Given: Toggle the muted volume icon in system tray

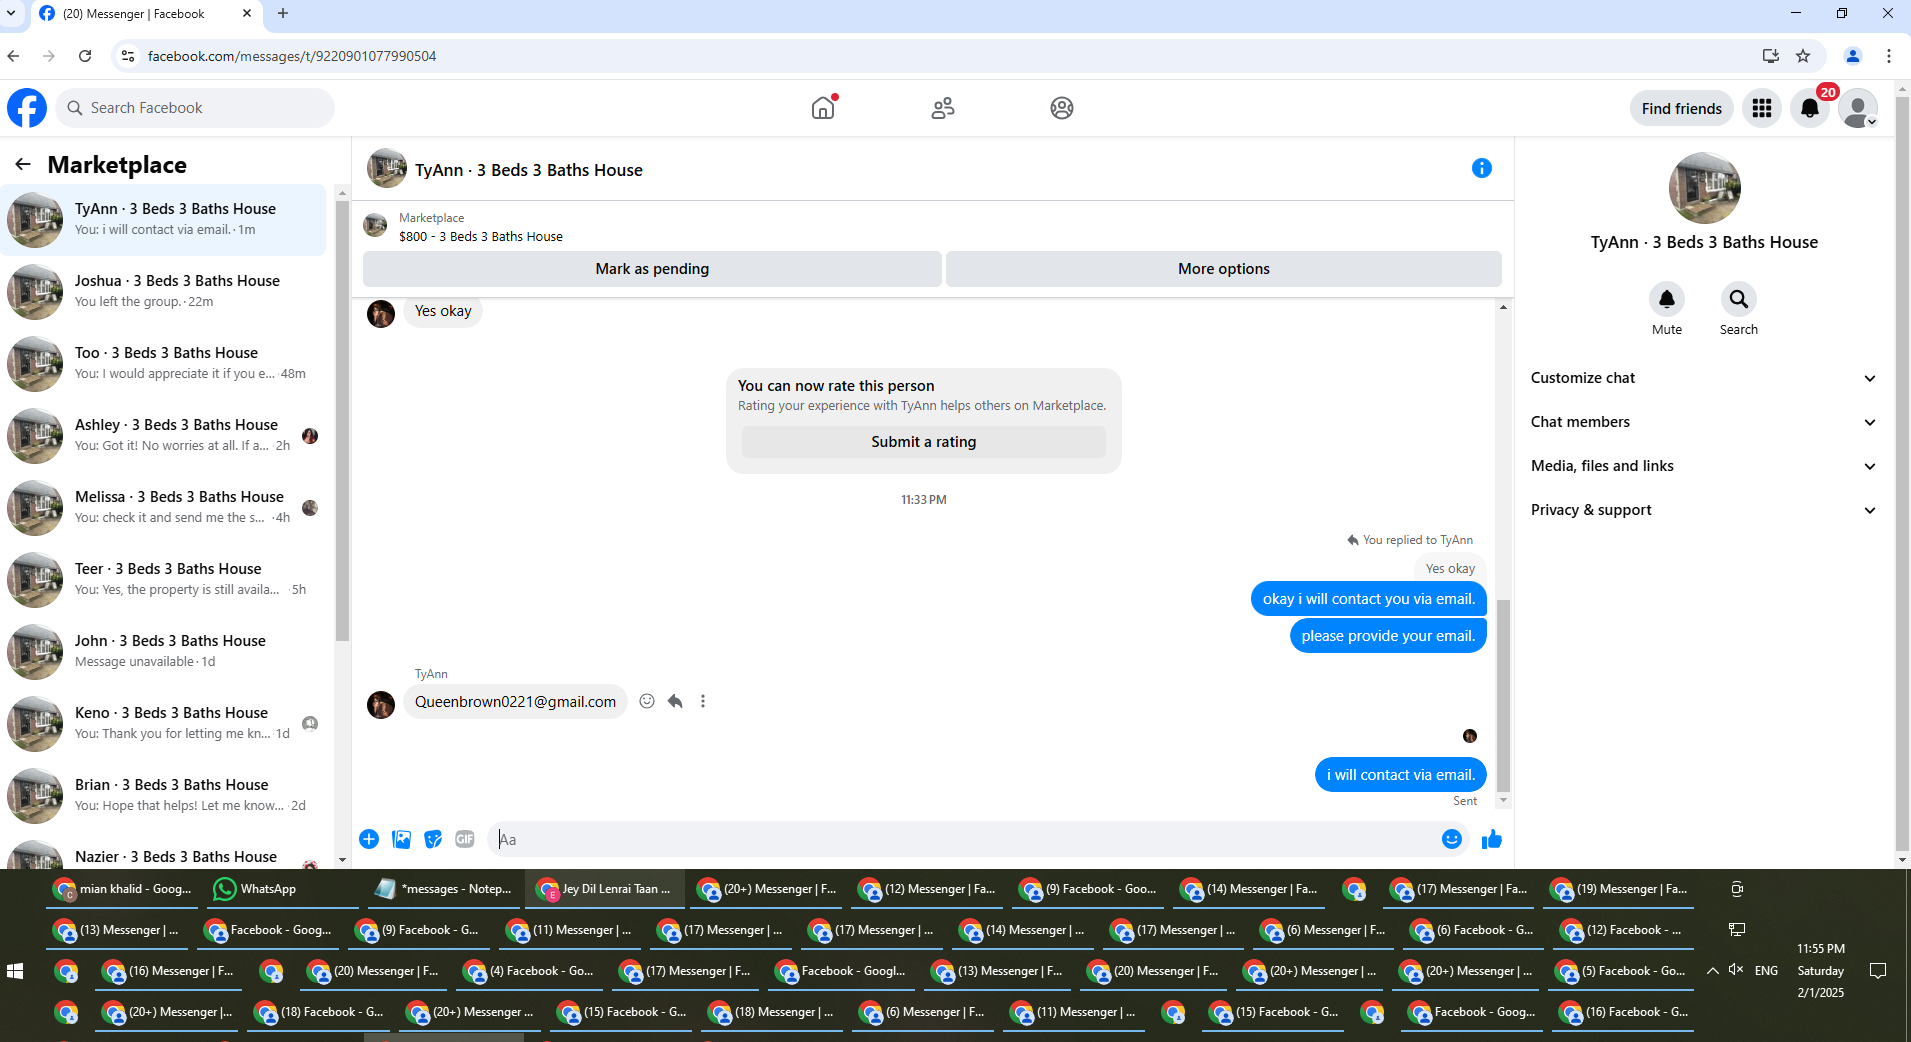Looking at the screenshot, I should click(x=1736, y=970).
